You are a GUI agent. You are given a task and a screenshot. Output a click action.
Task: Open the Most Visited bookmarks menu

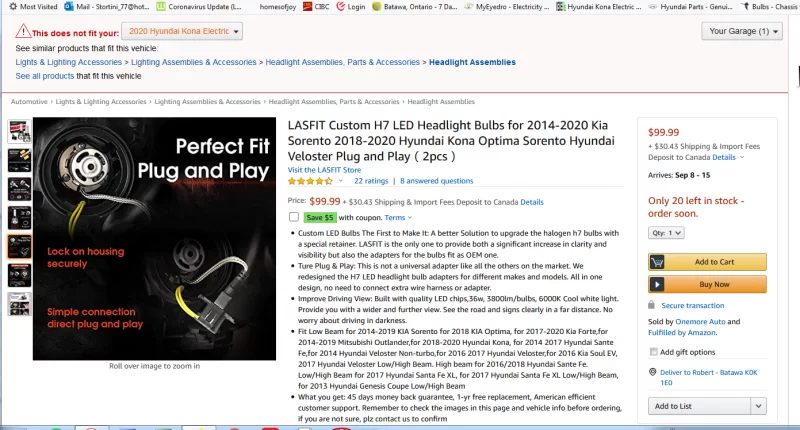pyautogui.click(x=33, y=7)
